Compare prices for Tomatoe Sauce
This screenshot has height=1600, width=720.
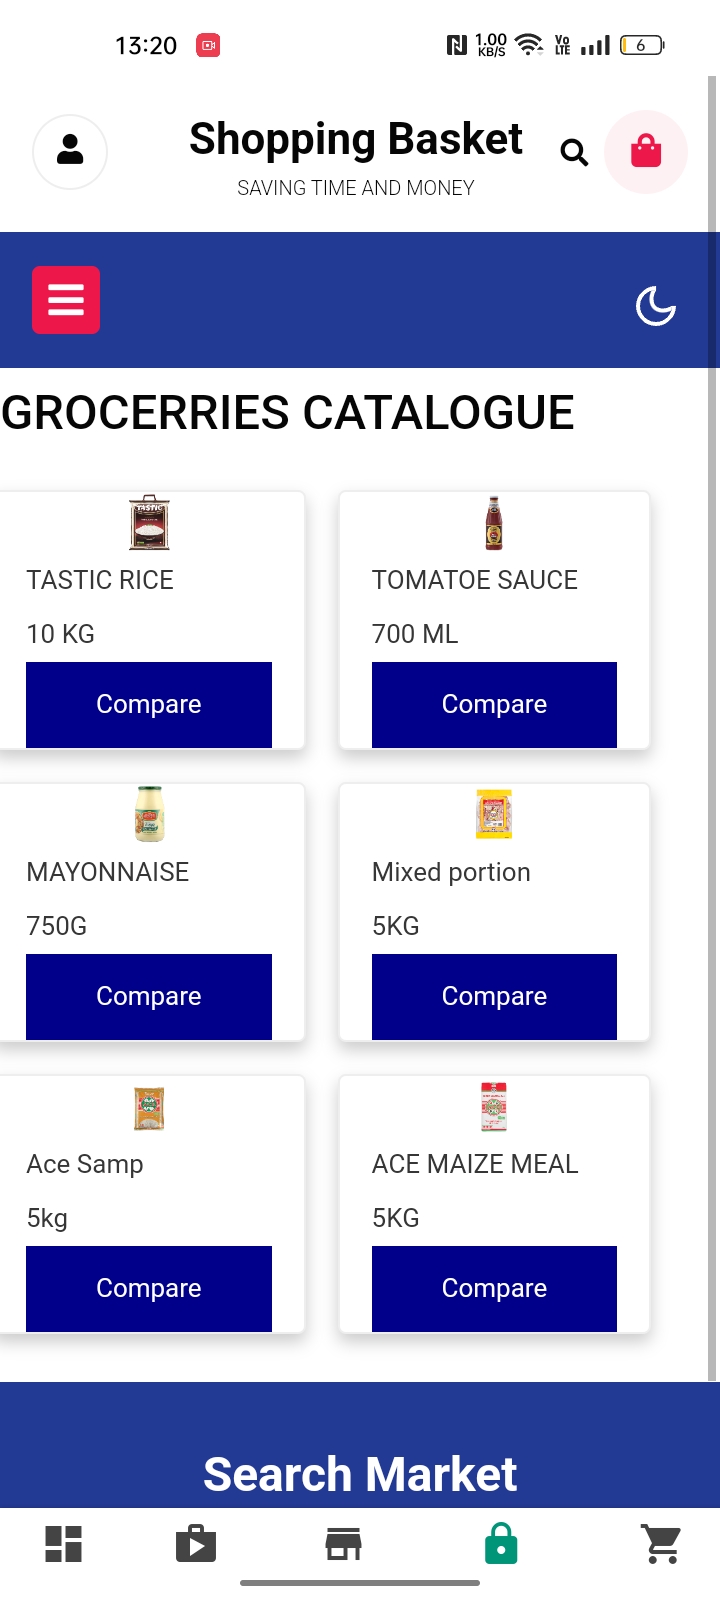tap(494, 705)
